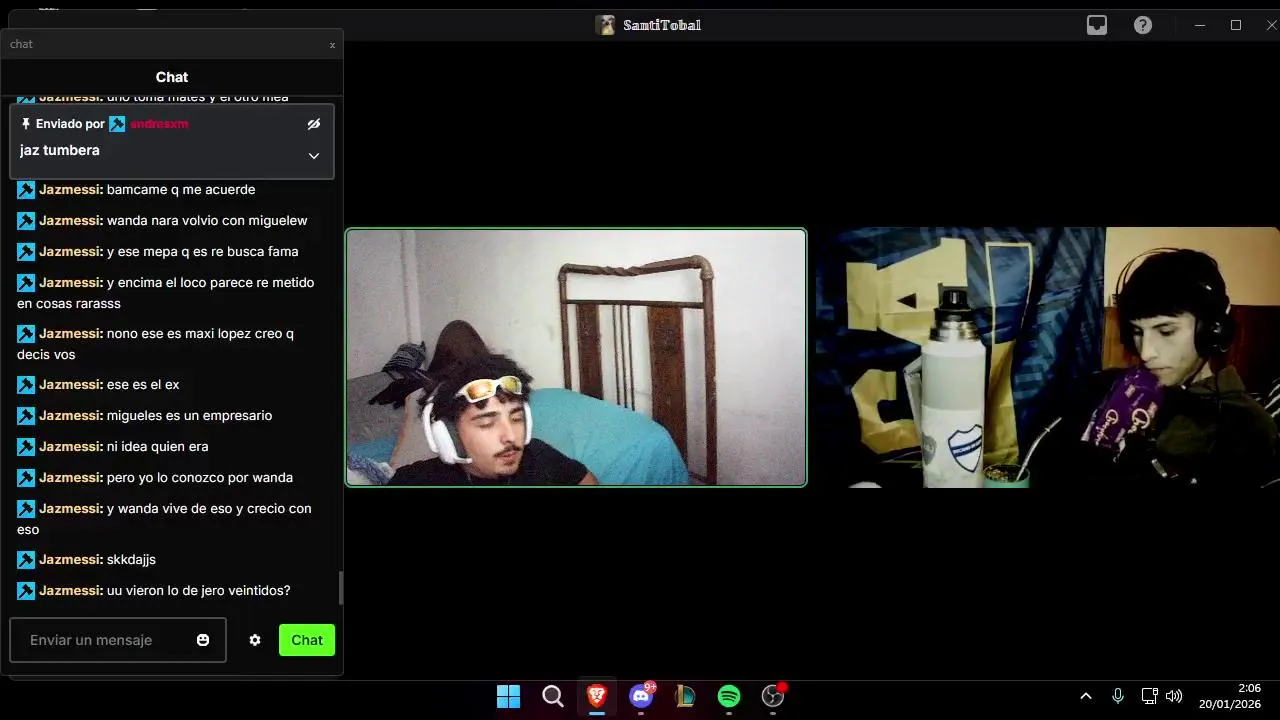Image resolution: width=1280 pixels, height=720 pixels.
Task: Click the andresxm username in pinned message
Action: (159, 124)
